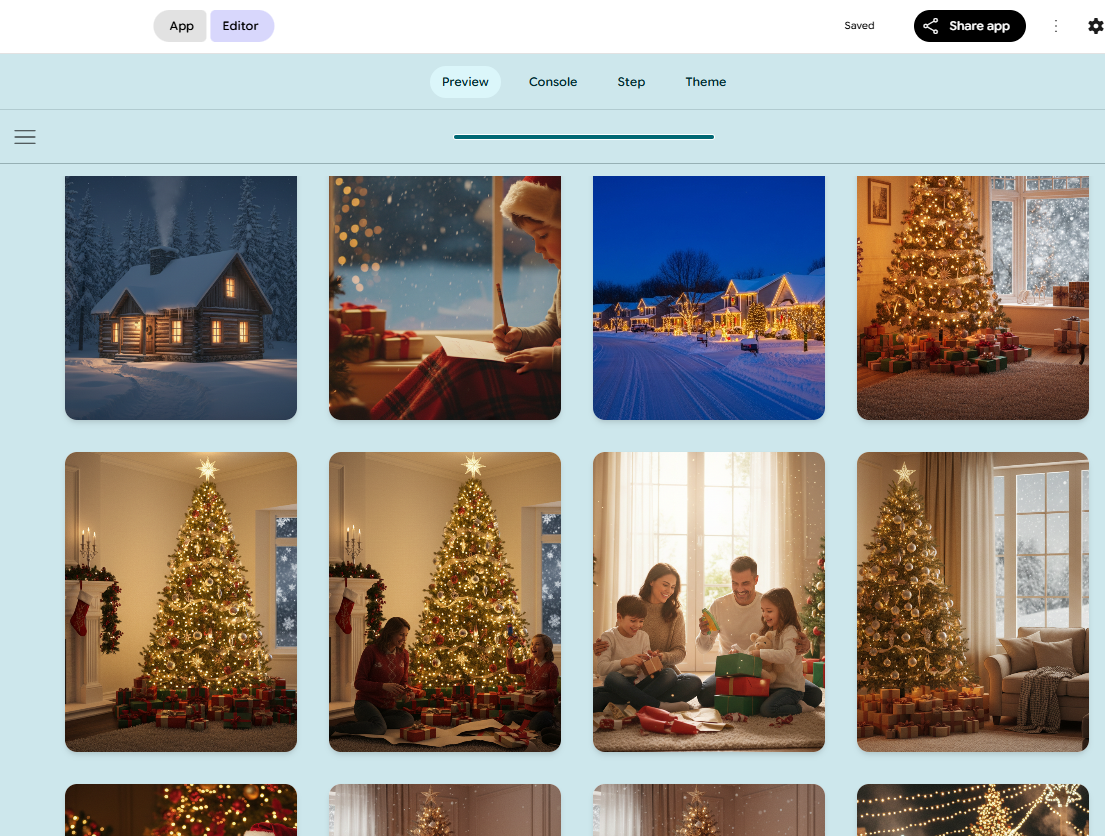1105x836 pixels.
Task: Click the Share app button
Action: 969,26
